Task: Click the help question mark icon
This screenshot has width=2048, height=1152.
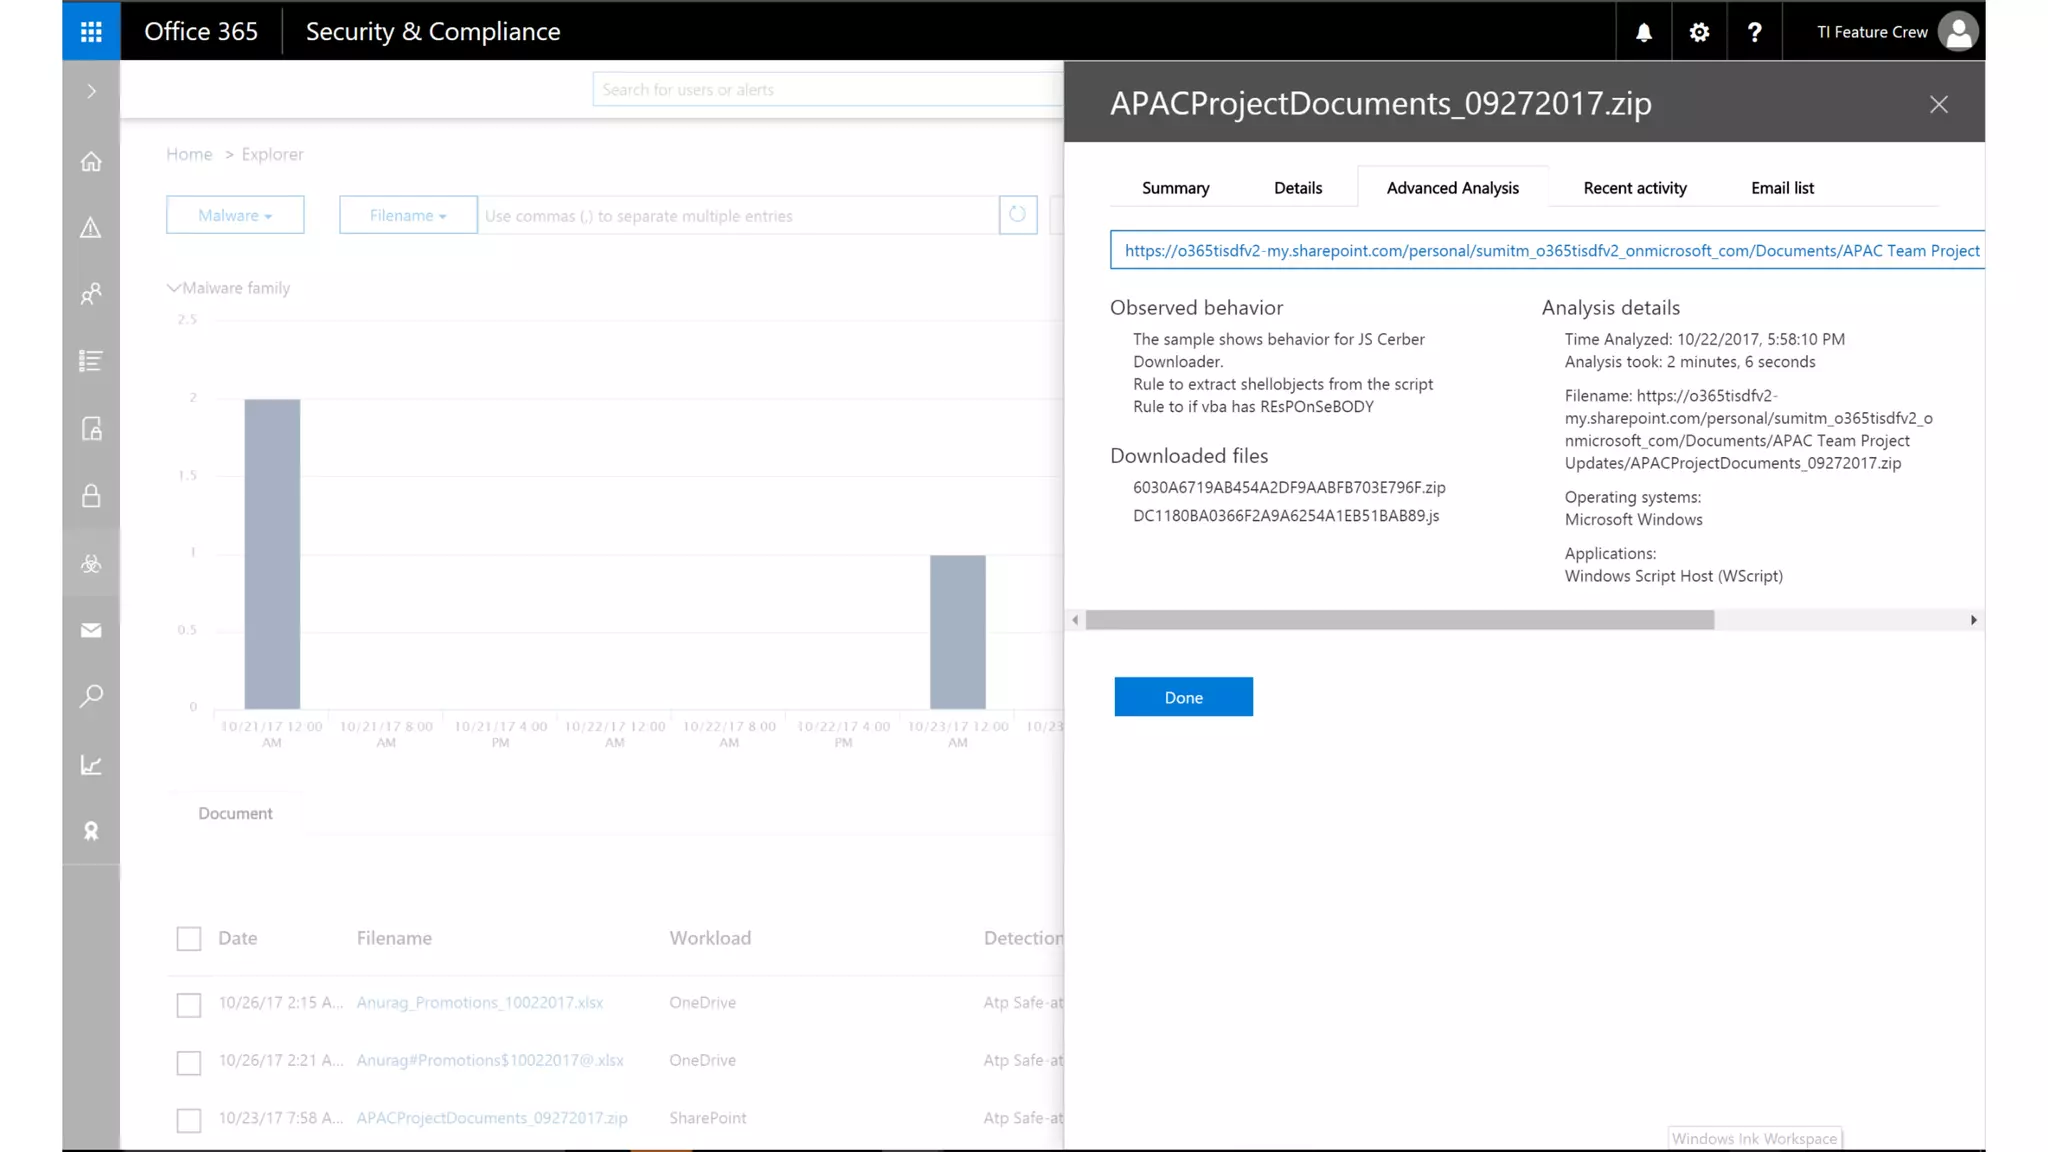Action: 1754,32
